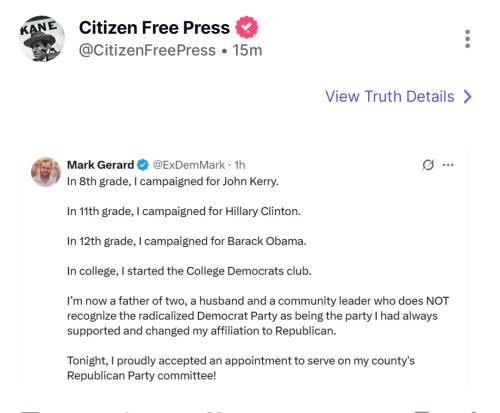This screenshot has height=413, width=500.
Task: Click the Mark Gerard name
Action: tap(100, 165)
